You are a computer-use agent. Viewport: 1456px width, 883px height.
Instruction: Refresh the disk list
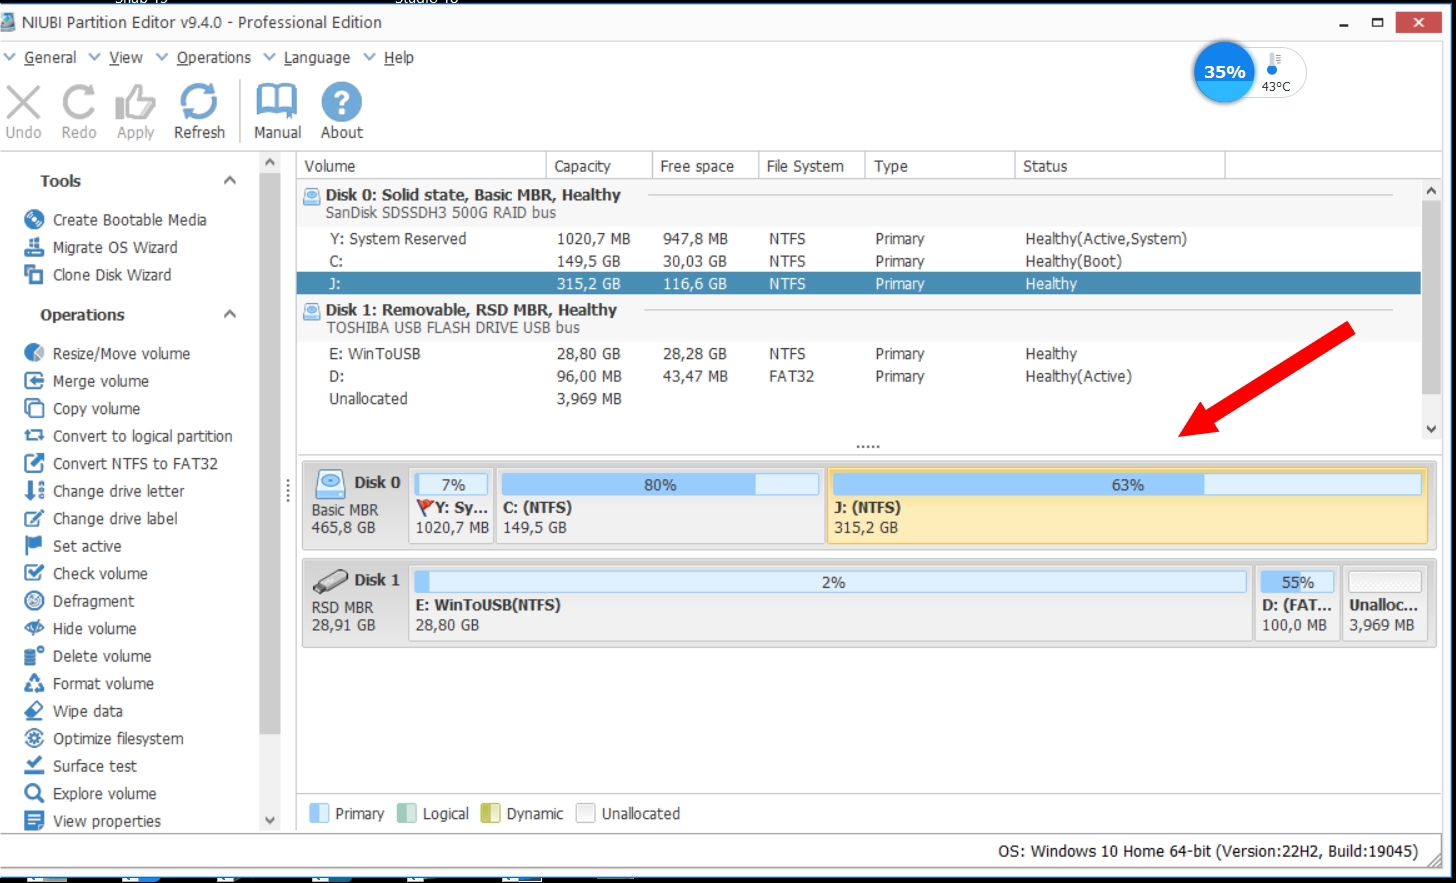tap(199, 111)
